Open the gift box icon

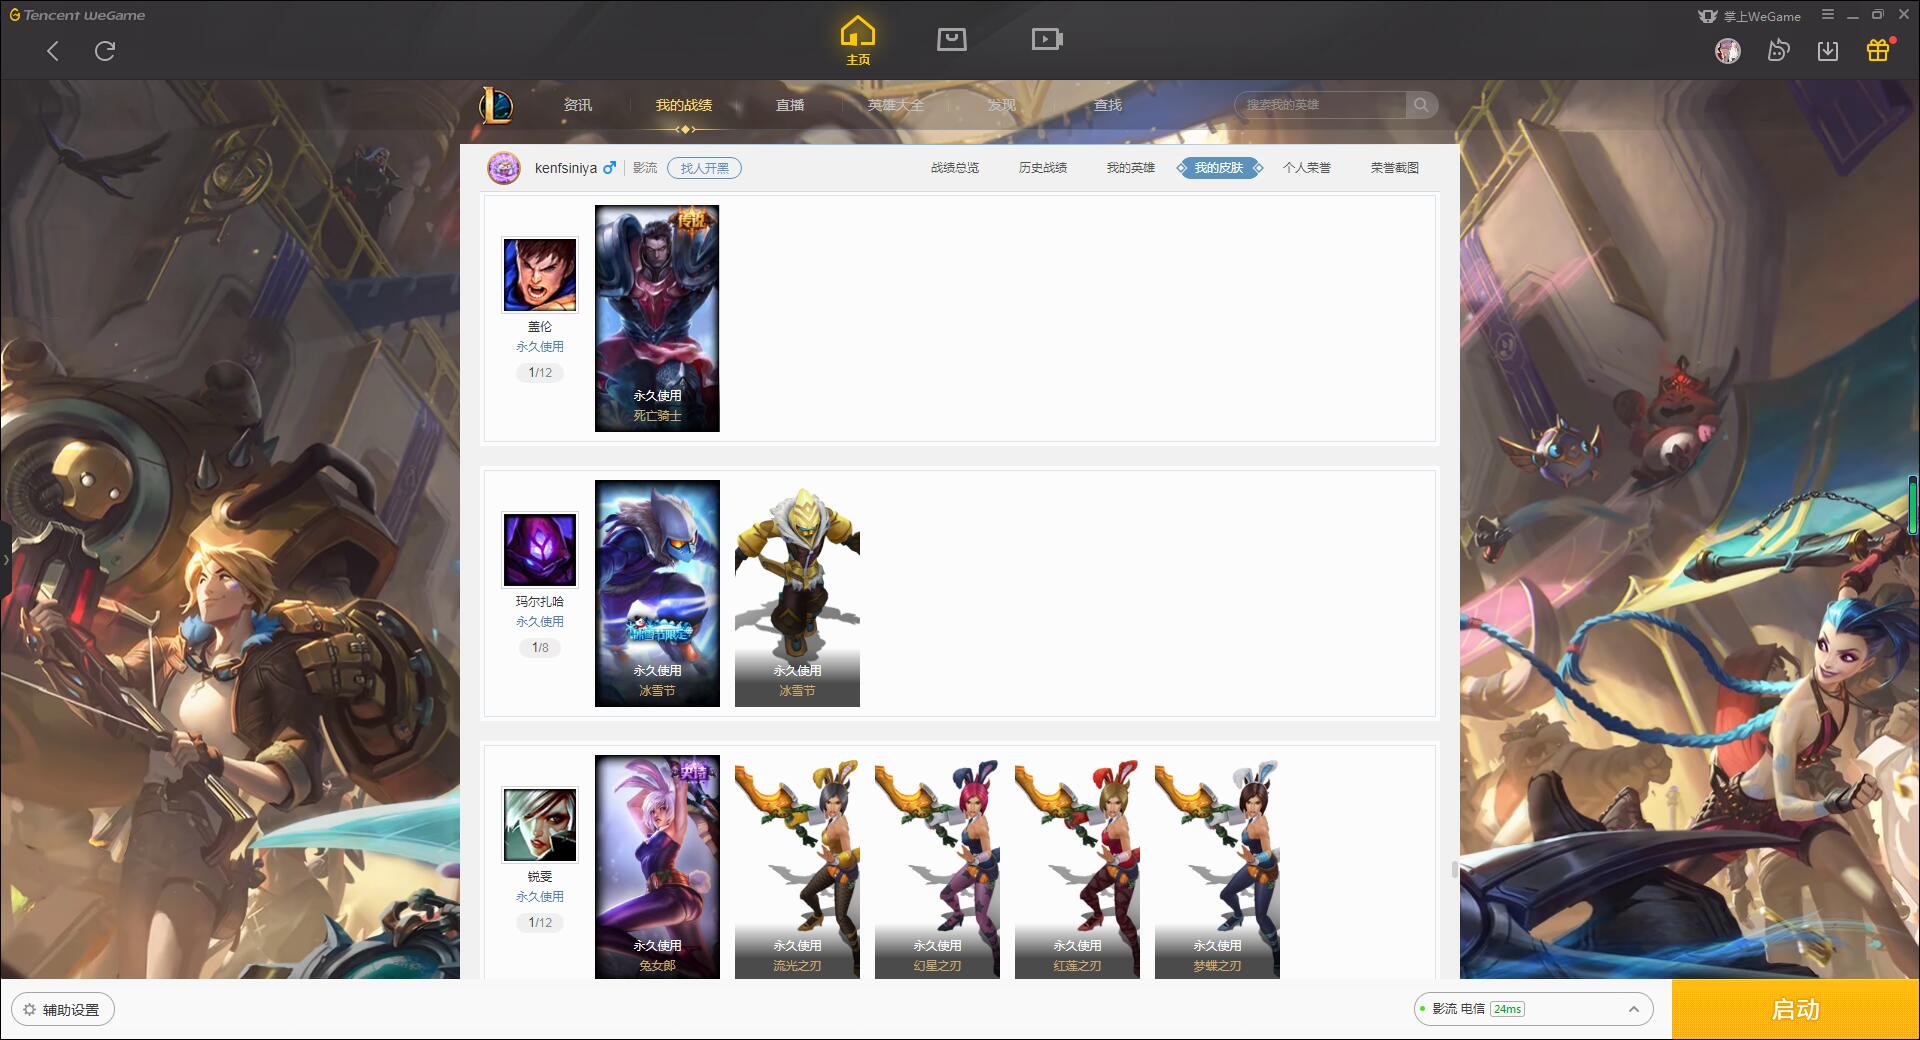pos(1879,50)
